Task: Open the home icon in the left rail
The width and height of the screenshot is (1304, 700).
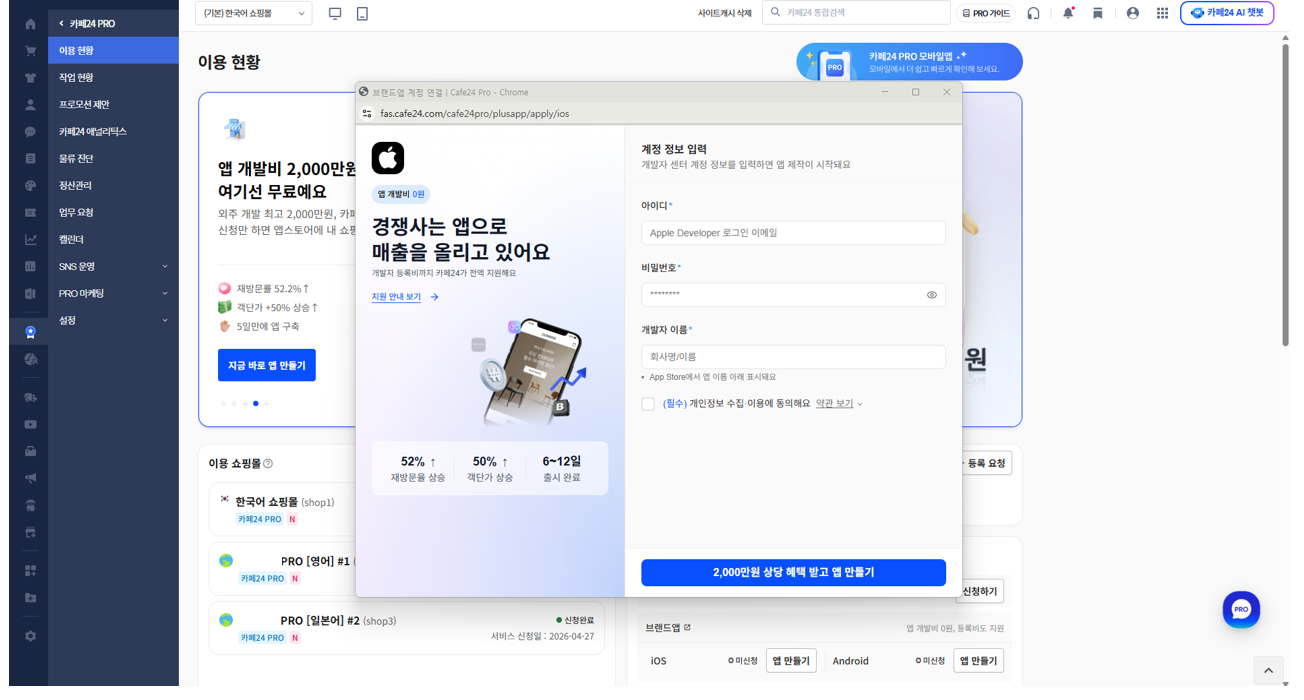Action: point(30,23)
